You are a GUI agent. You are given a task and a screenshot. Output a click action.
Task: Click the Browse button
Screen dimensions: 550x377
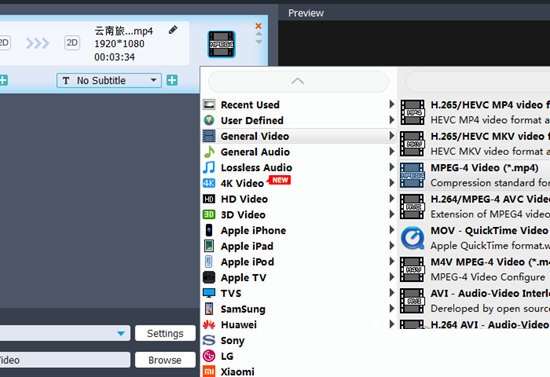165,360
